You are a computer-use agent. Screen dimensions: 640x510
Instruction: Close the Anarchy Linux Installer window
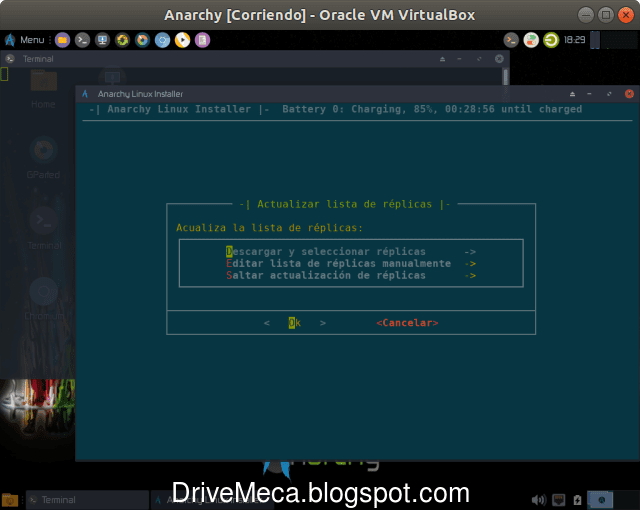[x=629, y=94]
